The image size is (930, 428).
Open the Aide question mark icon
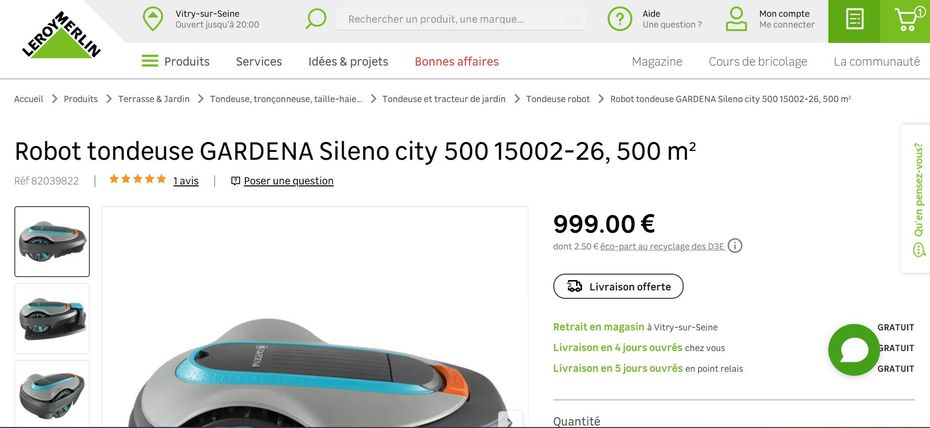[x=620, y=20]
